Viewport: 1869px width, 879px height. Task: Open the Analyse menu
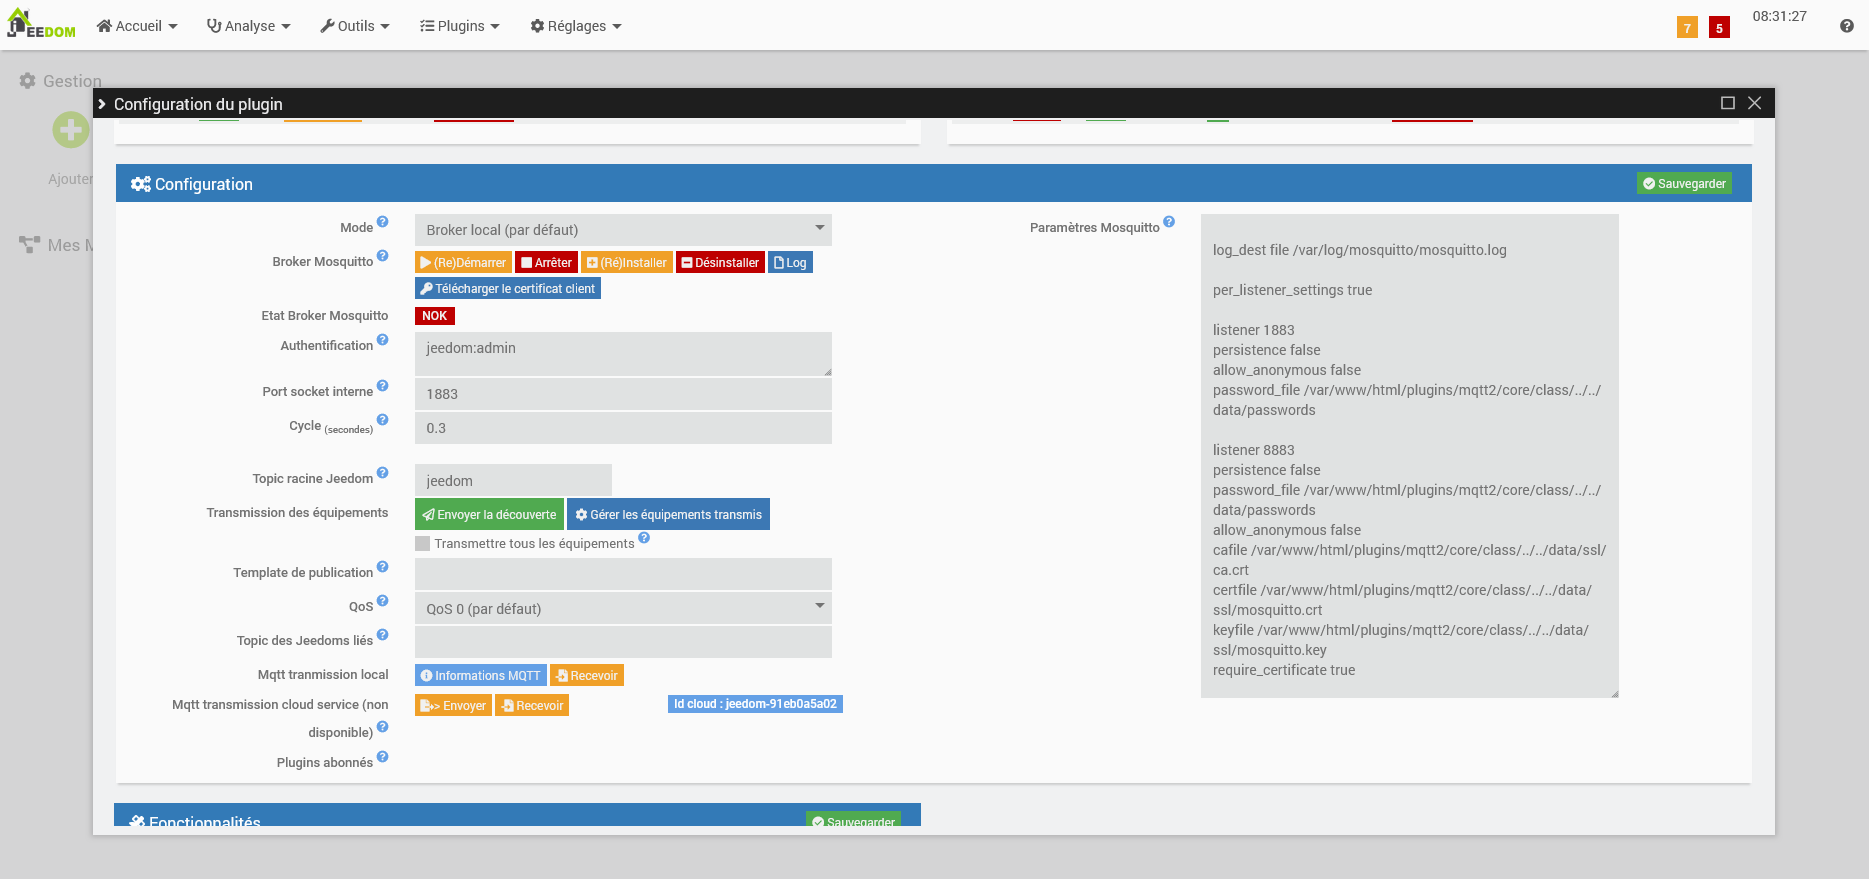(x=249, y=26)
